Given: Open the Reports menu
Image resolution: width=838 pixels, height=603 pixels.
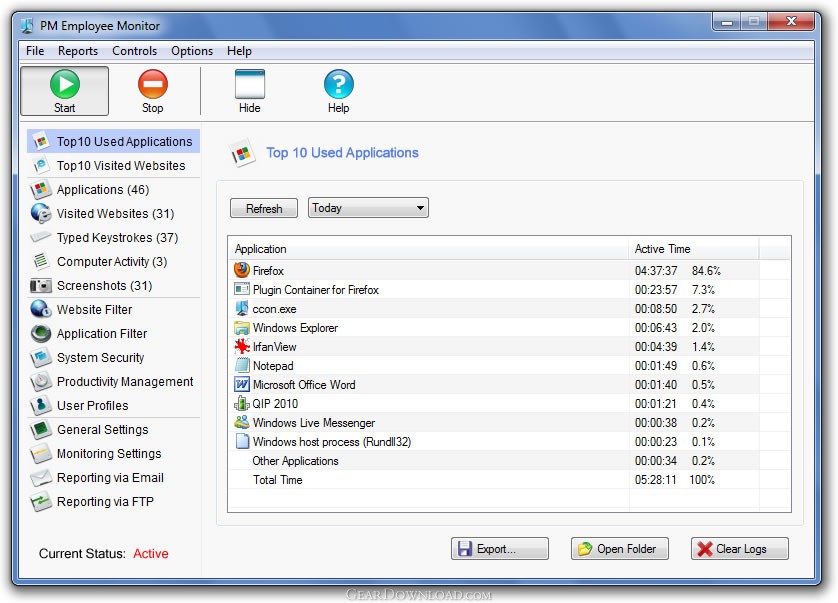Looking at the screenshot, I should [x=78, y=51].
